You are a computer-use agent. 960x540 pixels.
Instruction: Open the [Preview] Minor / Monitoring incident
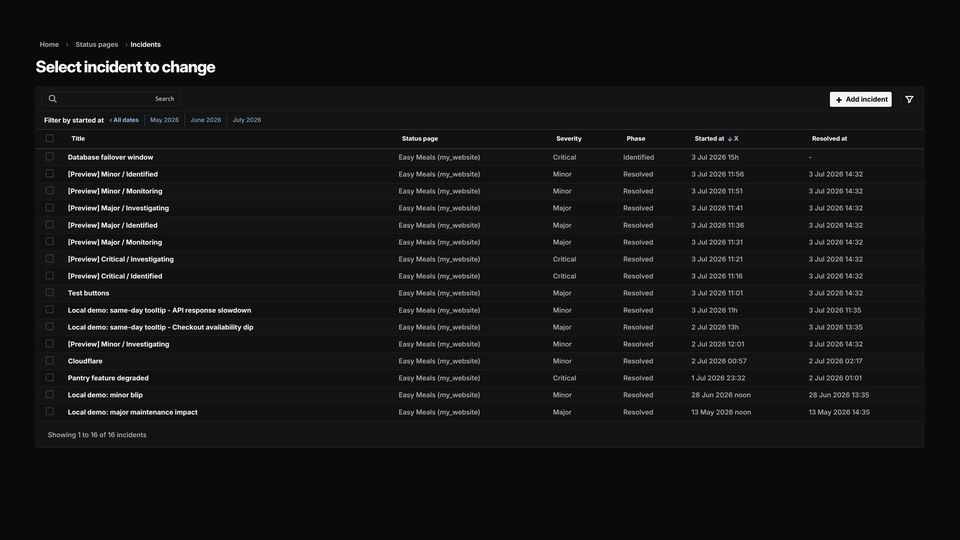(115, 191)
